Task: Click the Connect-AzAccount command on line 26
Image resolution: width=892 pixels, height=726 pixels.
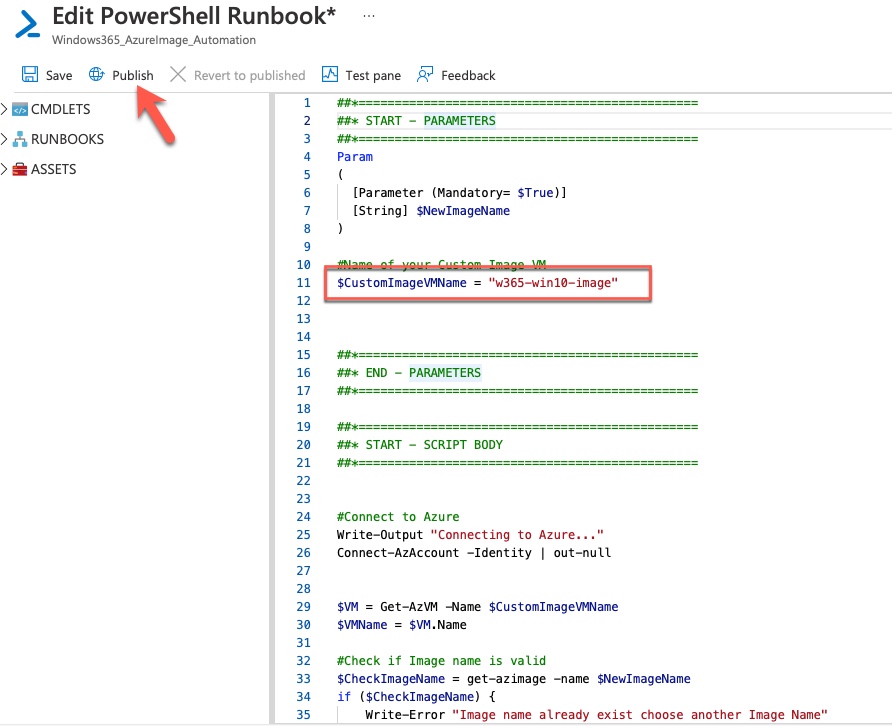Action: (398, 553)
